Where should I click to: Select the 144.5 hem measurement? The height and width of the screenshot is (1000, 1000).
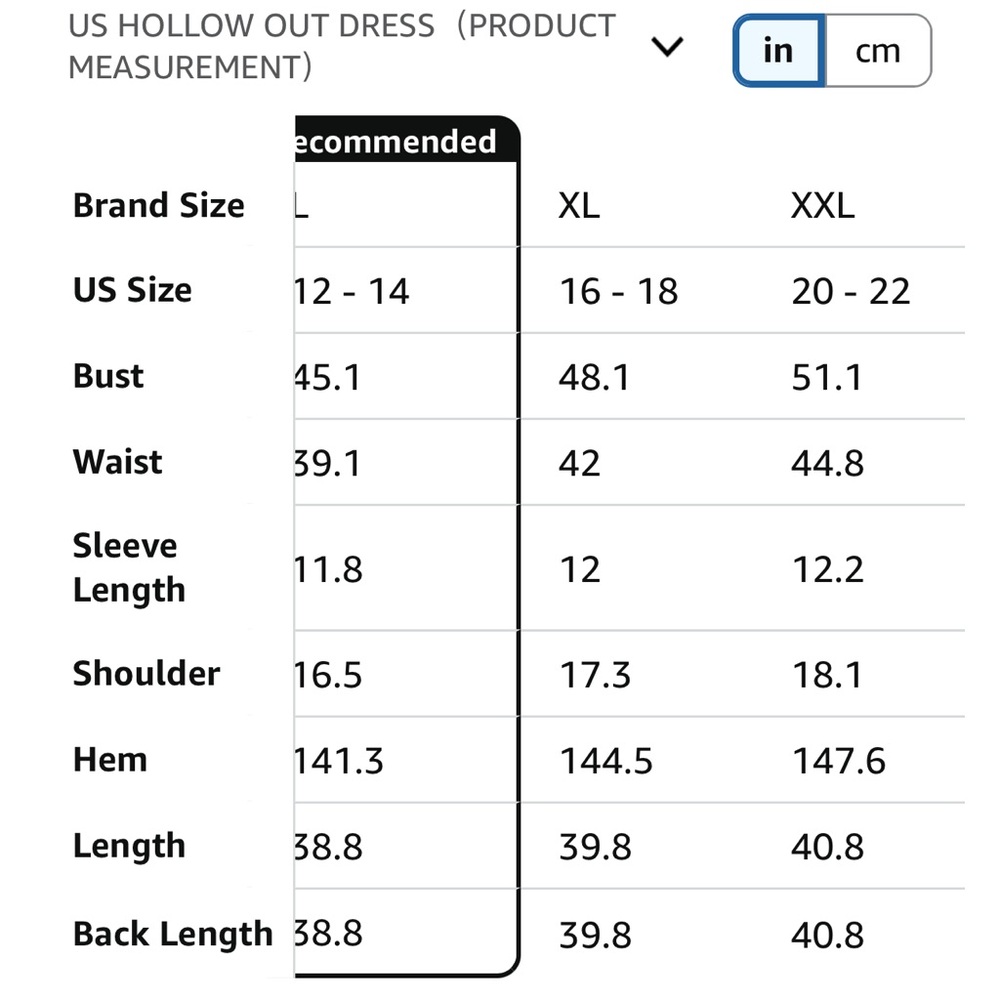(x=606, y=761)
